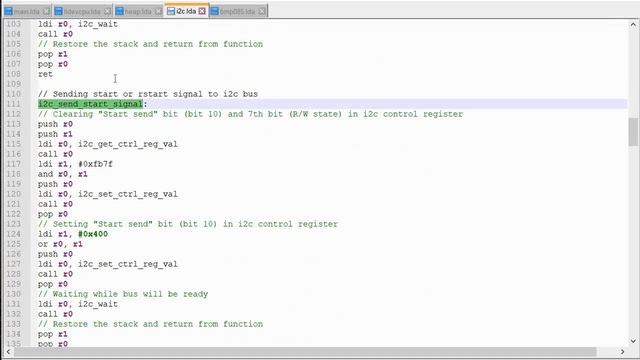The image size is (640, 360).
Task: Click the line "or r0, r1"
Action: (60, 244)
